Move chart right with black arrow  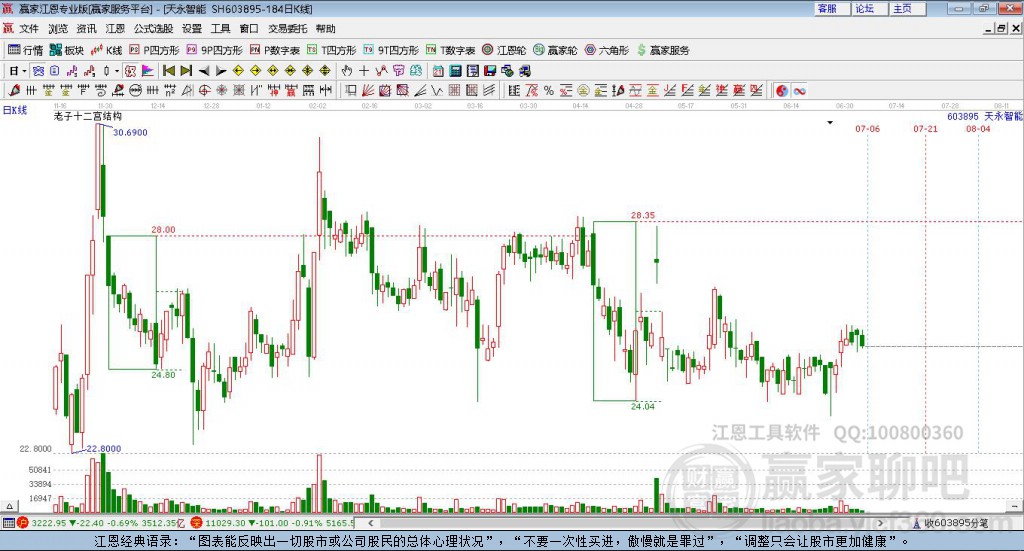coord(221,71)
